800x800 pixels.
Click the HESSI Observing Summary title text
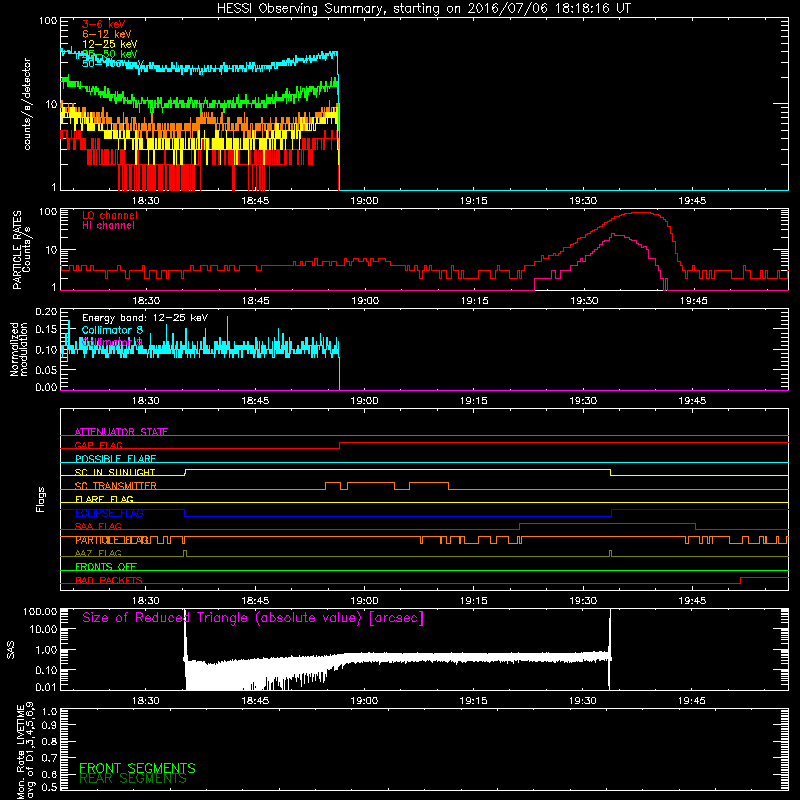coord(424,9)
